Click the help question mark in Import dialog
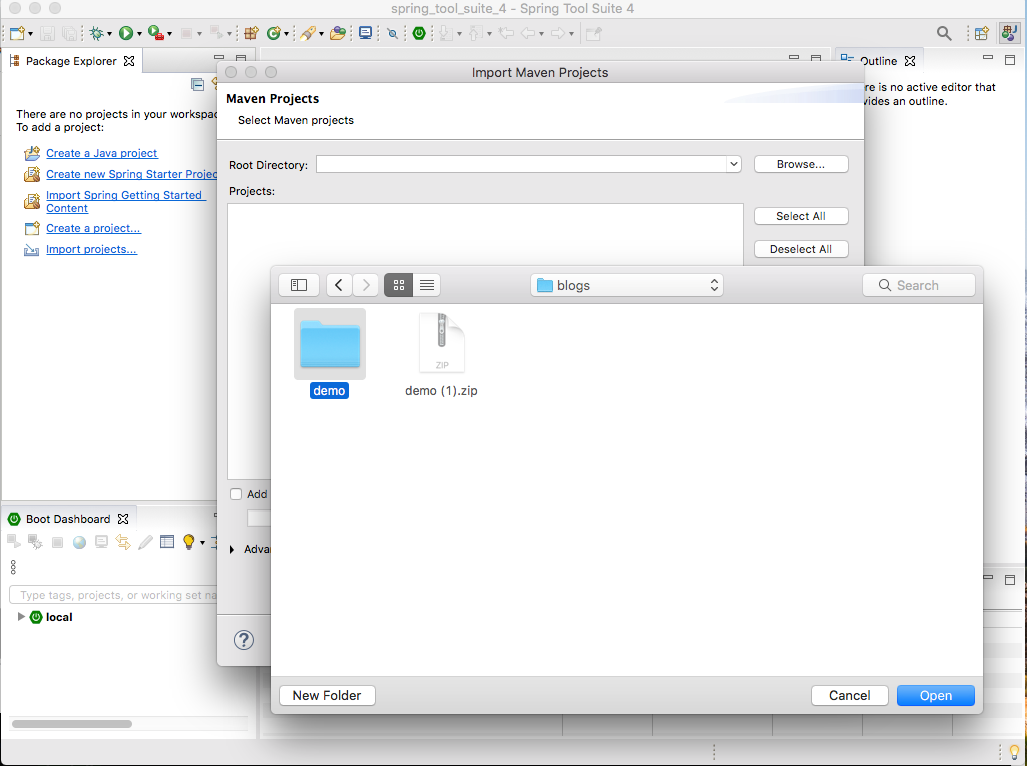 tap(244, 640)
